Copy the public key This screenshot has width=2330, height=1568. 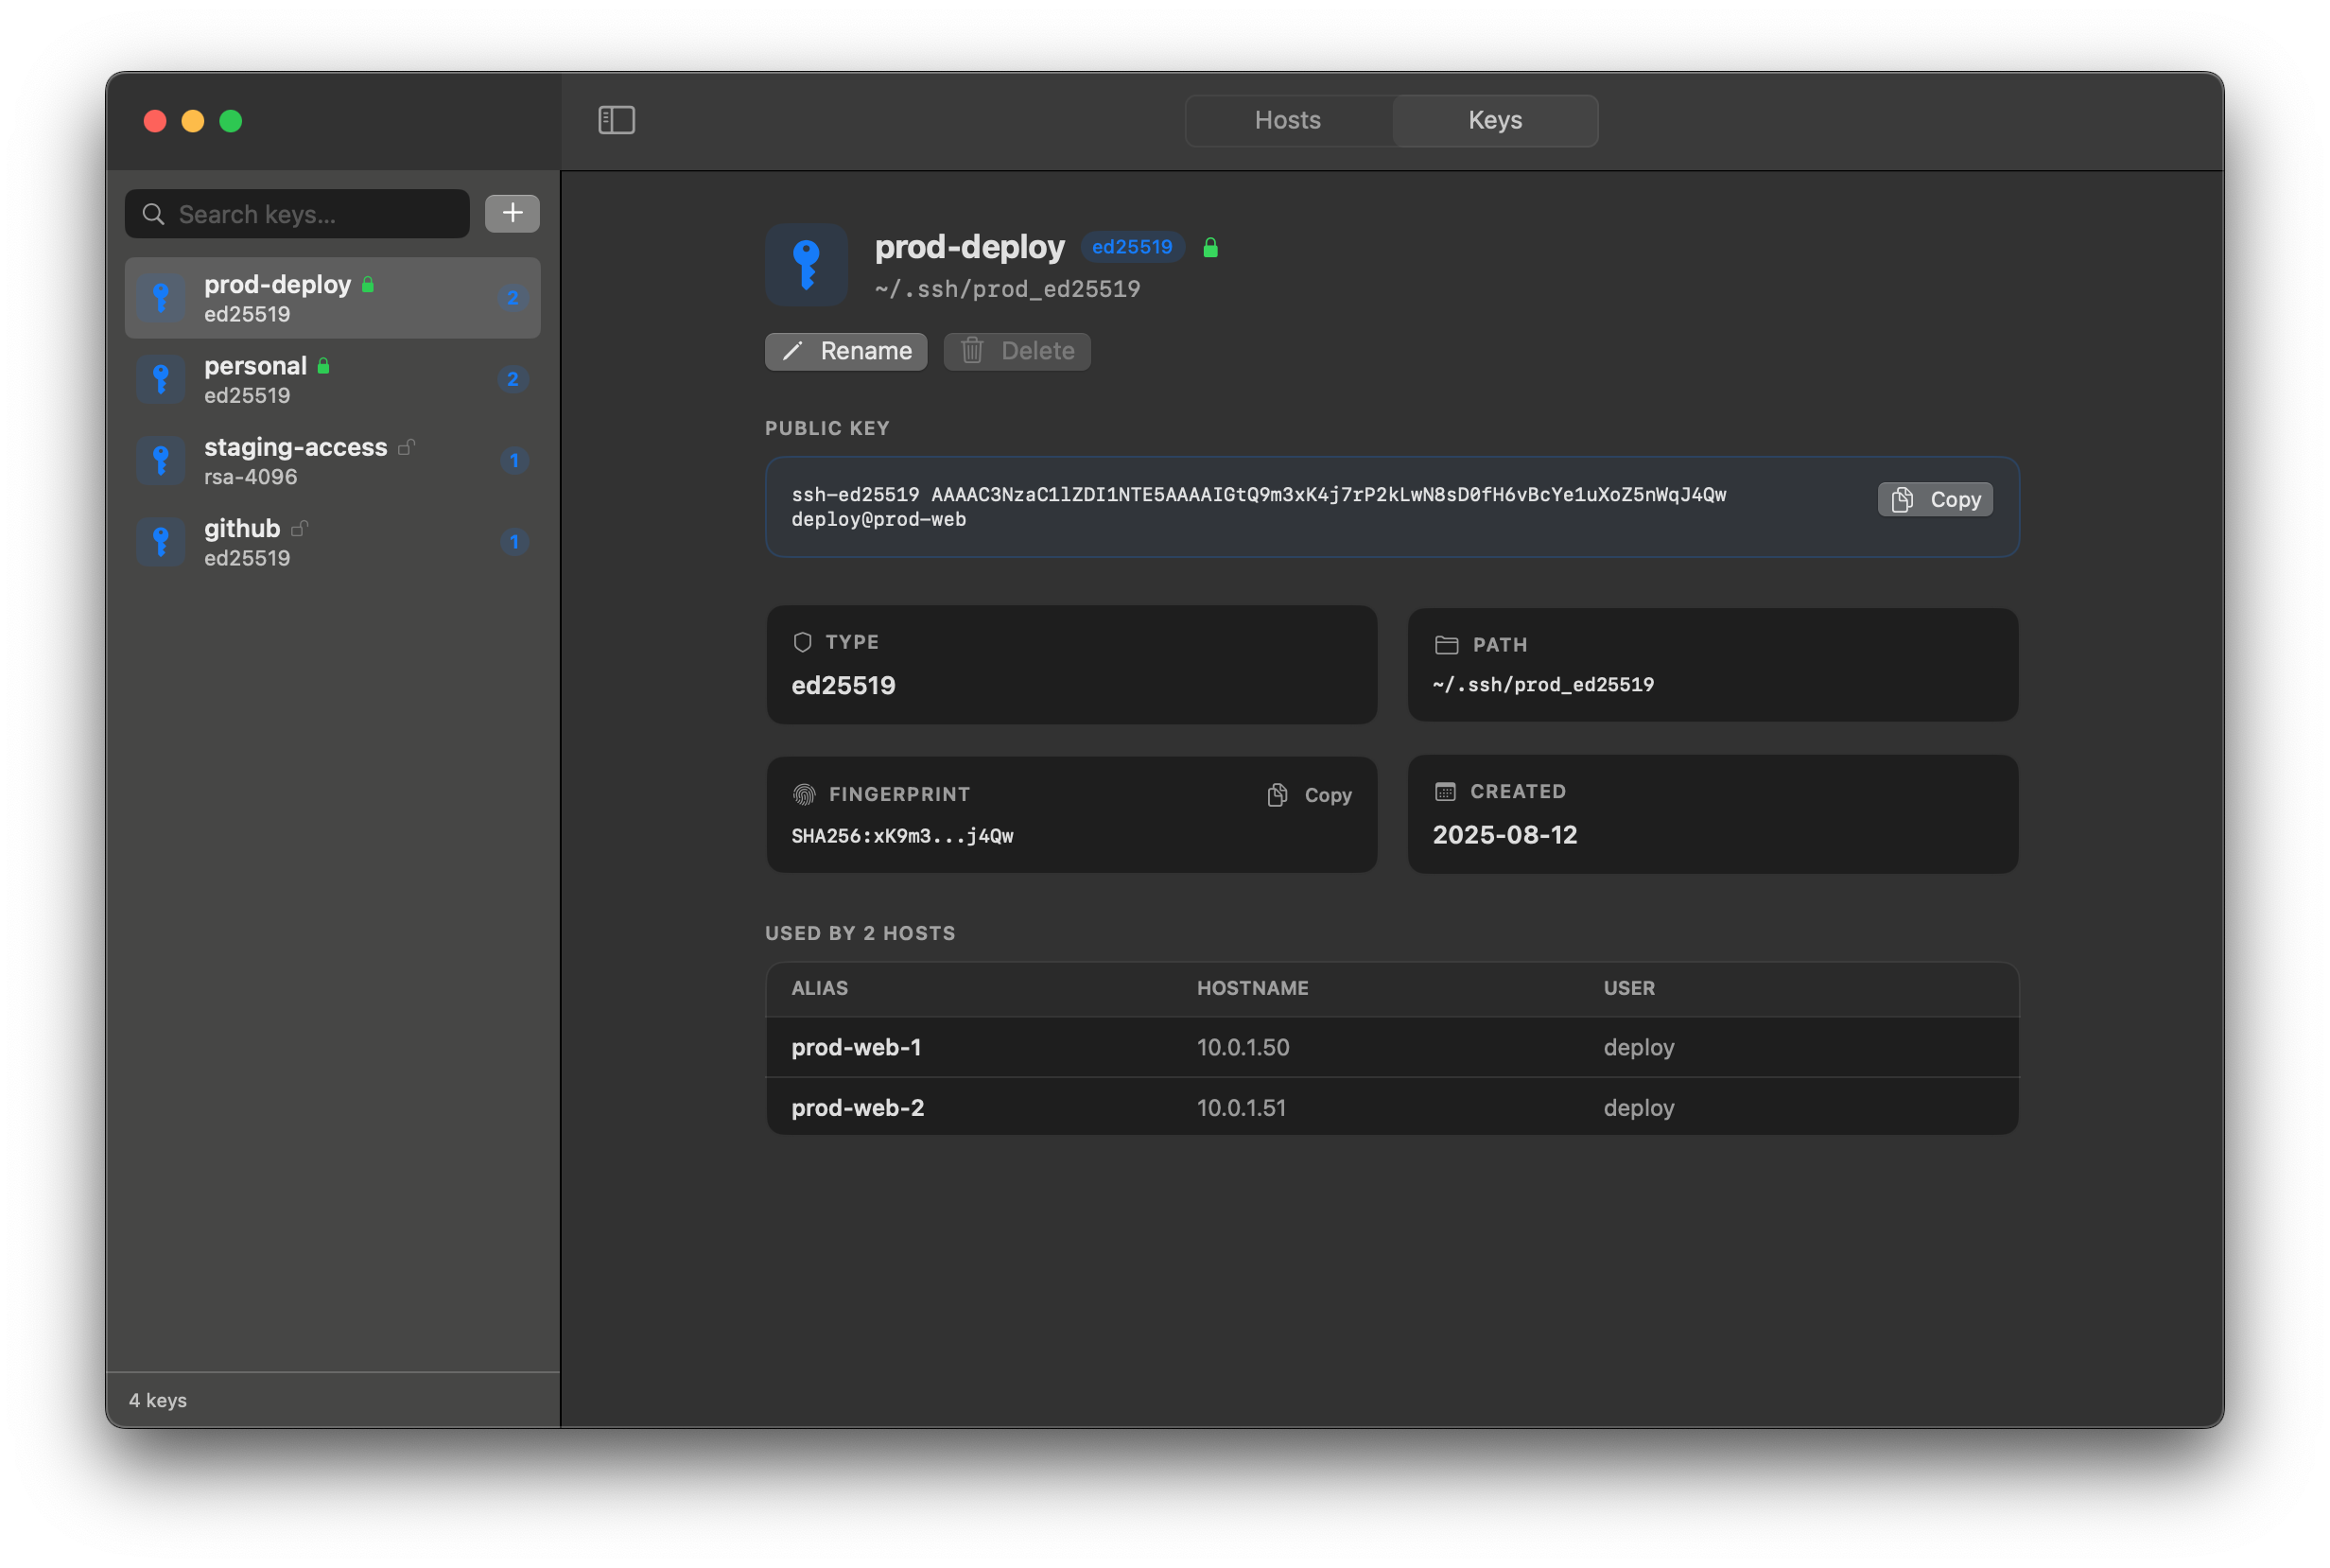point(1935,499)
